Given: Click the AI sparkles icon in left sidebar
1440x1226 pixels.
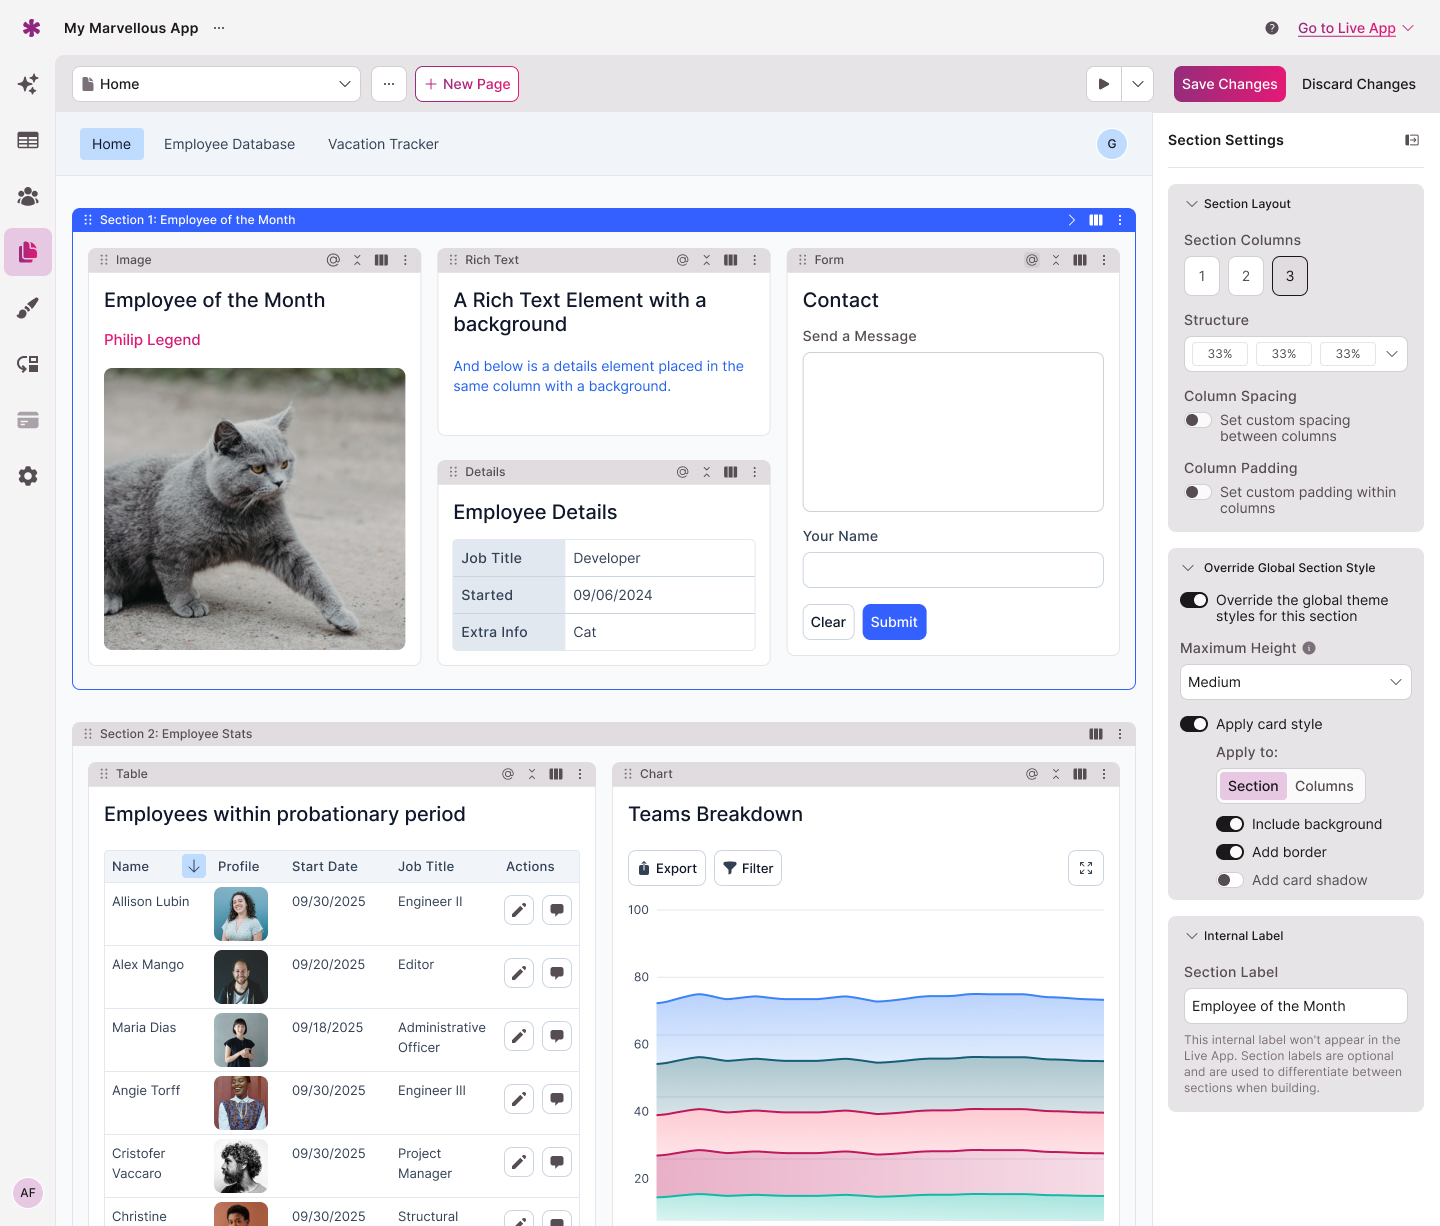Looking at the screenshot, I should click(x=28, y=84).
